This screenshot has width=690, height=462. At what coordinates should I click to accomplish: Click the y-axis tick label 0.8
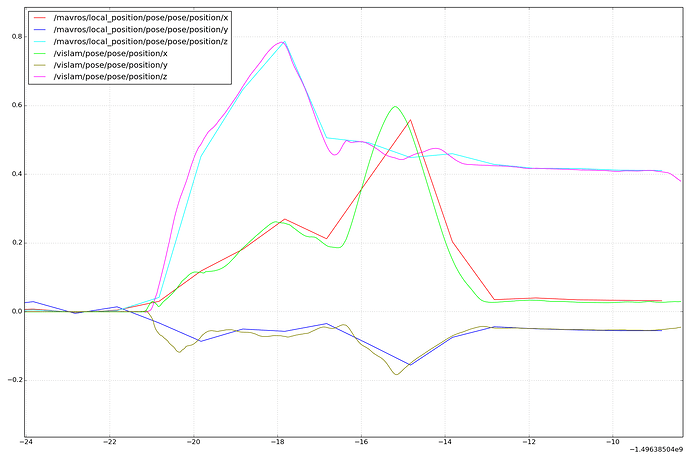click(17, 37)
